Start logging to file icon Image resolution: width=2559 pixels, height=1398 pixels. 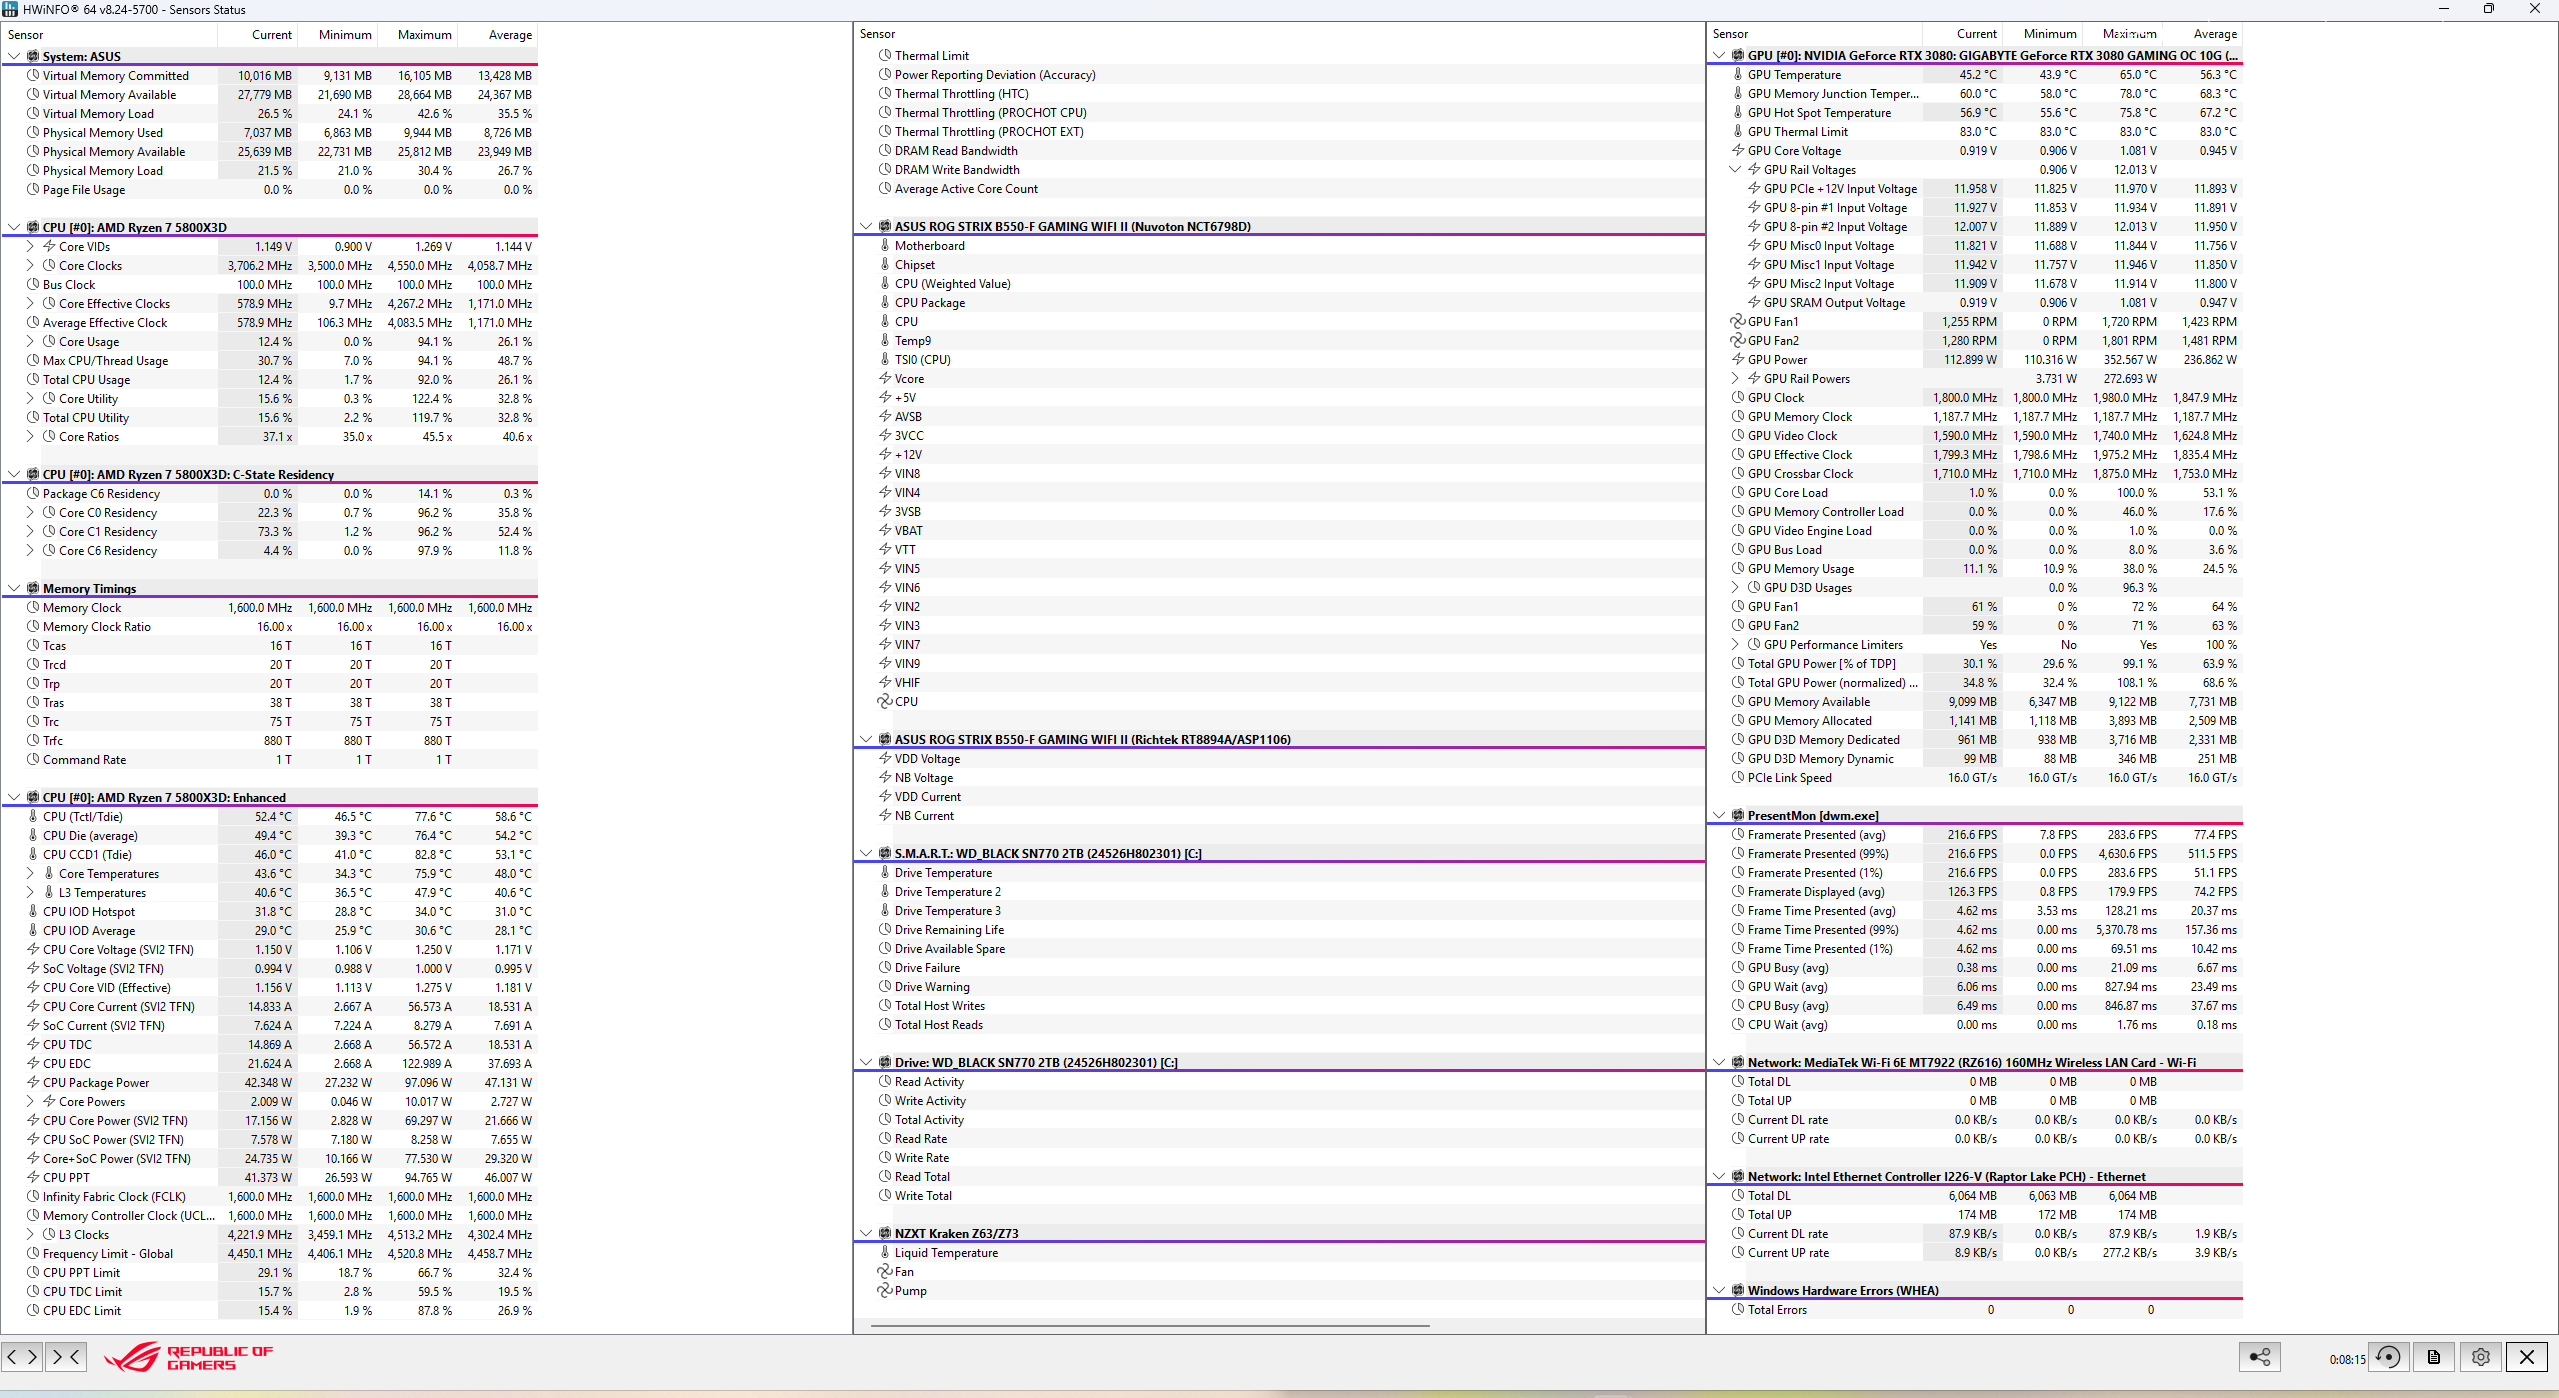pos(2434,1357)
